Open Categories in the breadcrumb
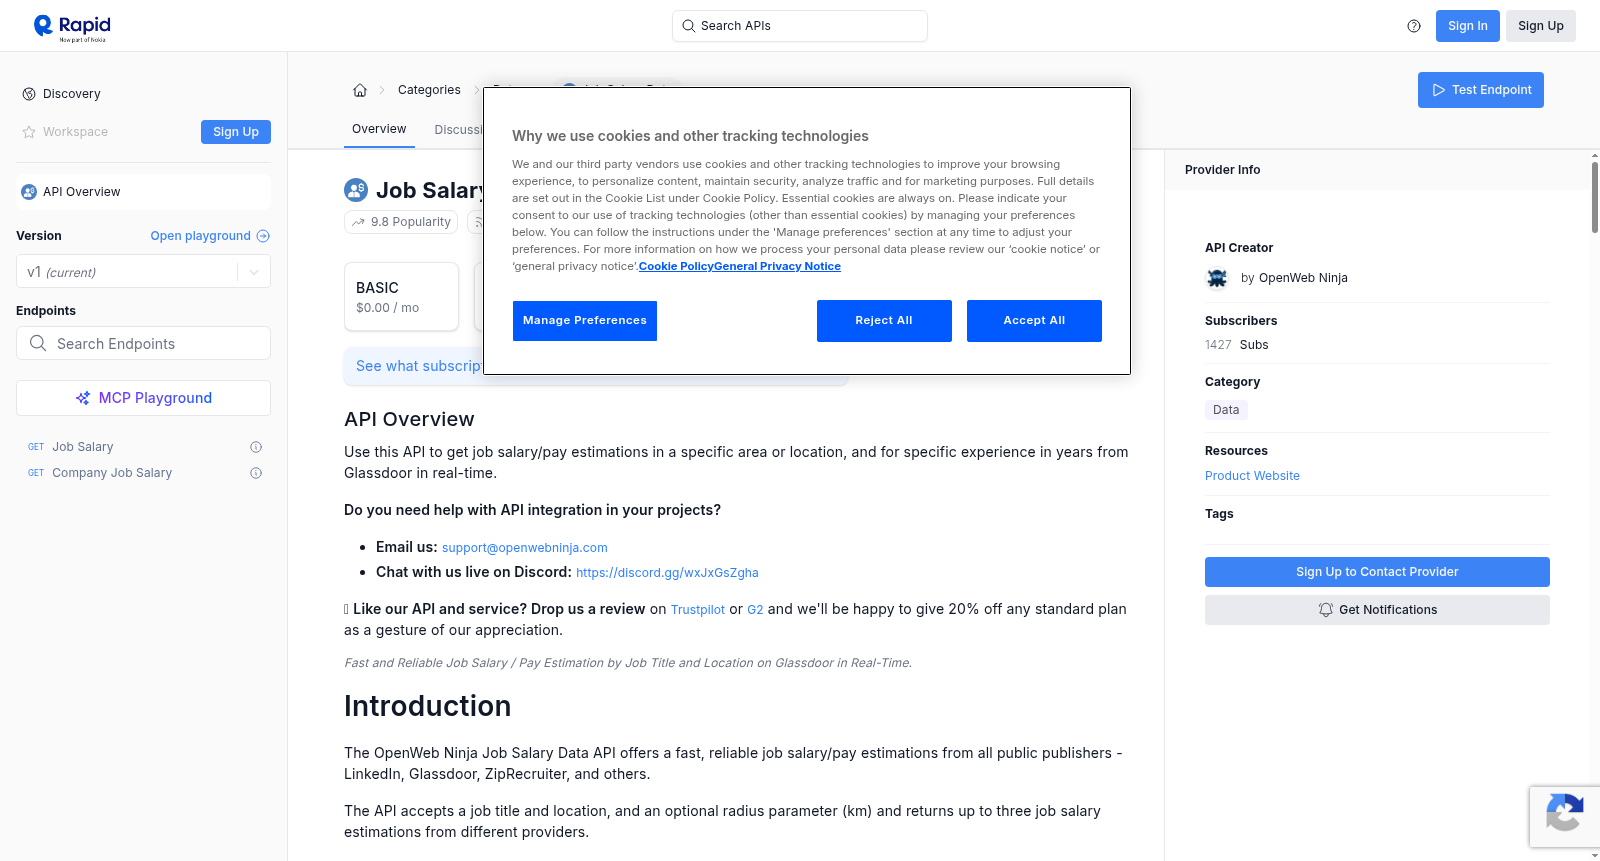Image resolution: width=1600 pixels, height=861 pixels. coord(429,90)
